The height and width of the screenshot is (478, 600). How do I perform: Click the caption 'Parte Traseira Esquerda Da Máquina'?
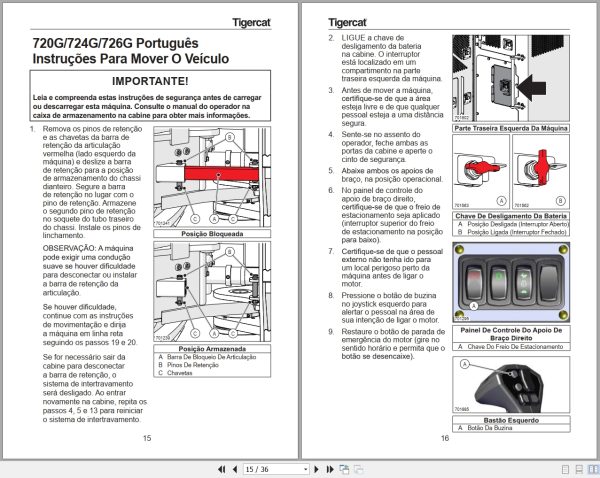(511, 128)
